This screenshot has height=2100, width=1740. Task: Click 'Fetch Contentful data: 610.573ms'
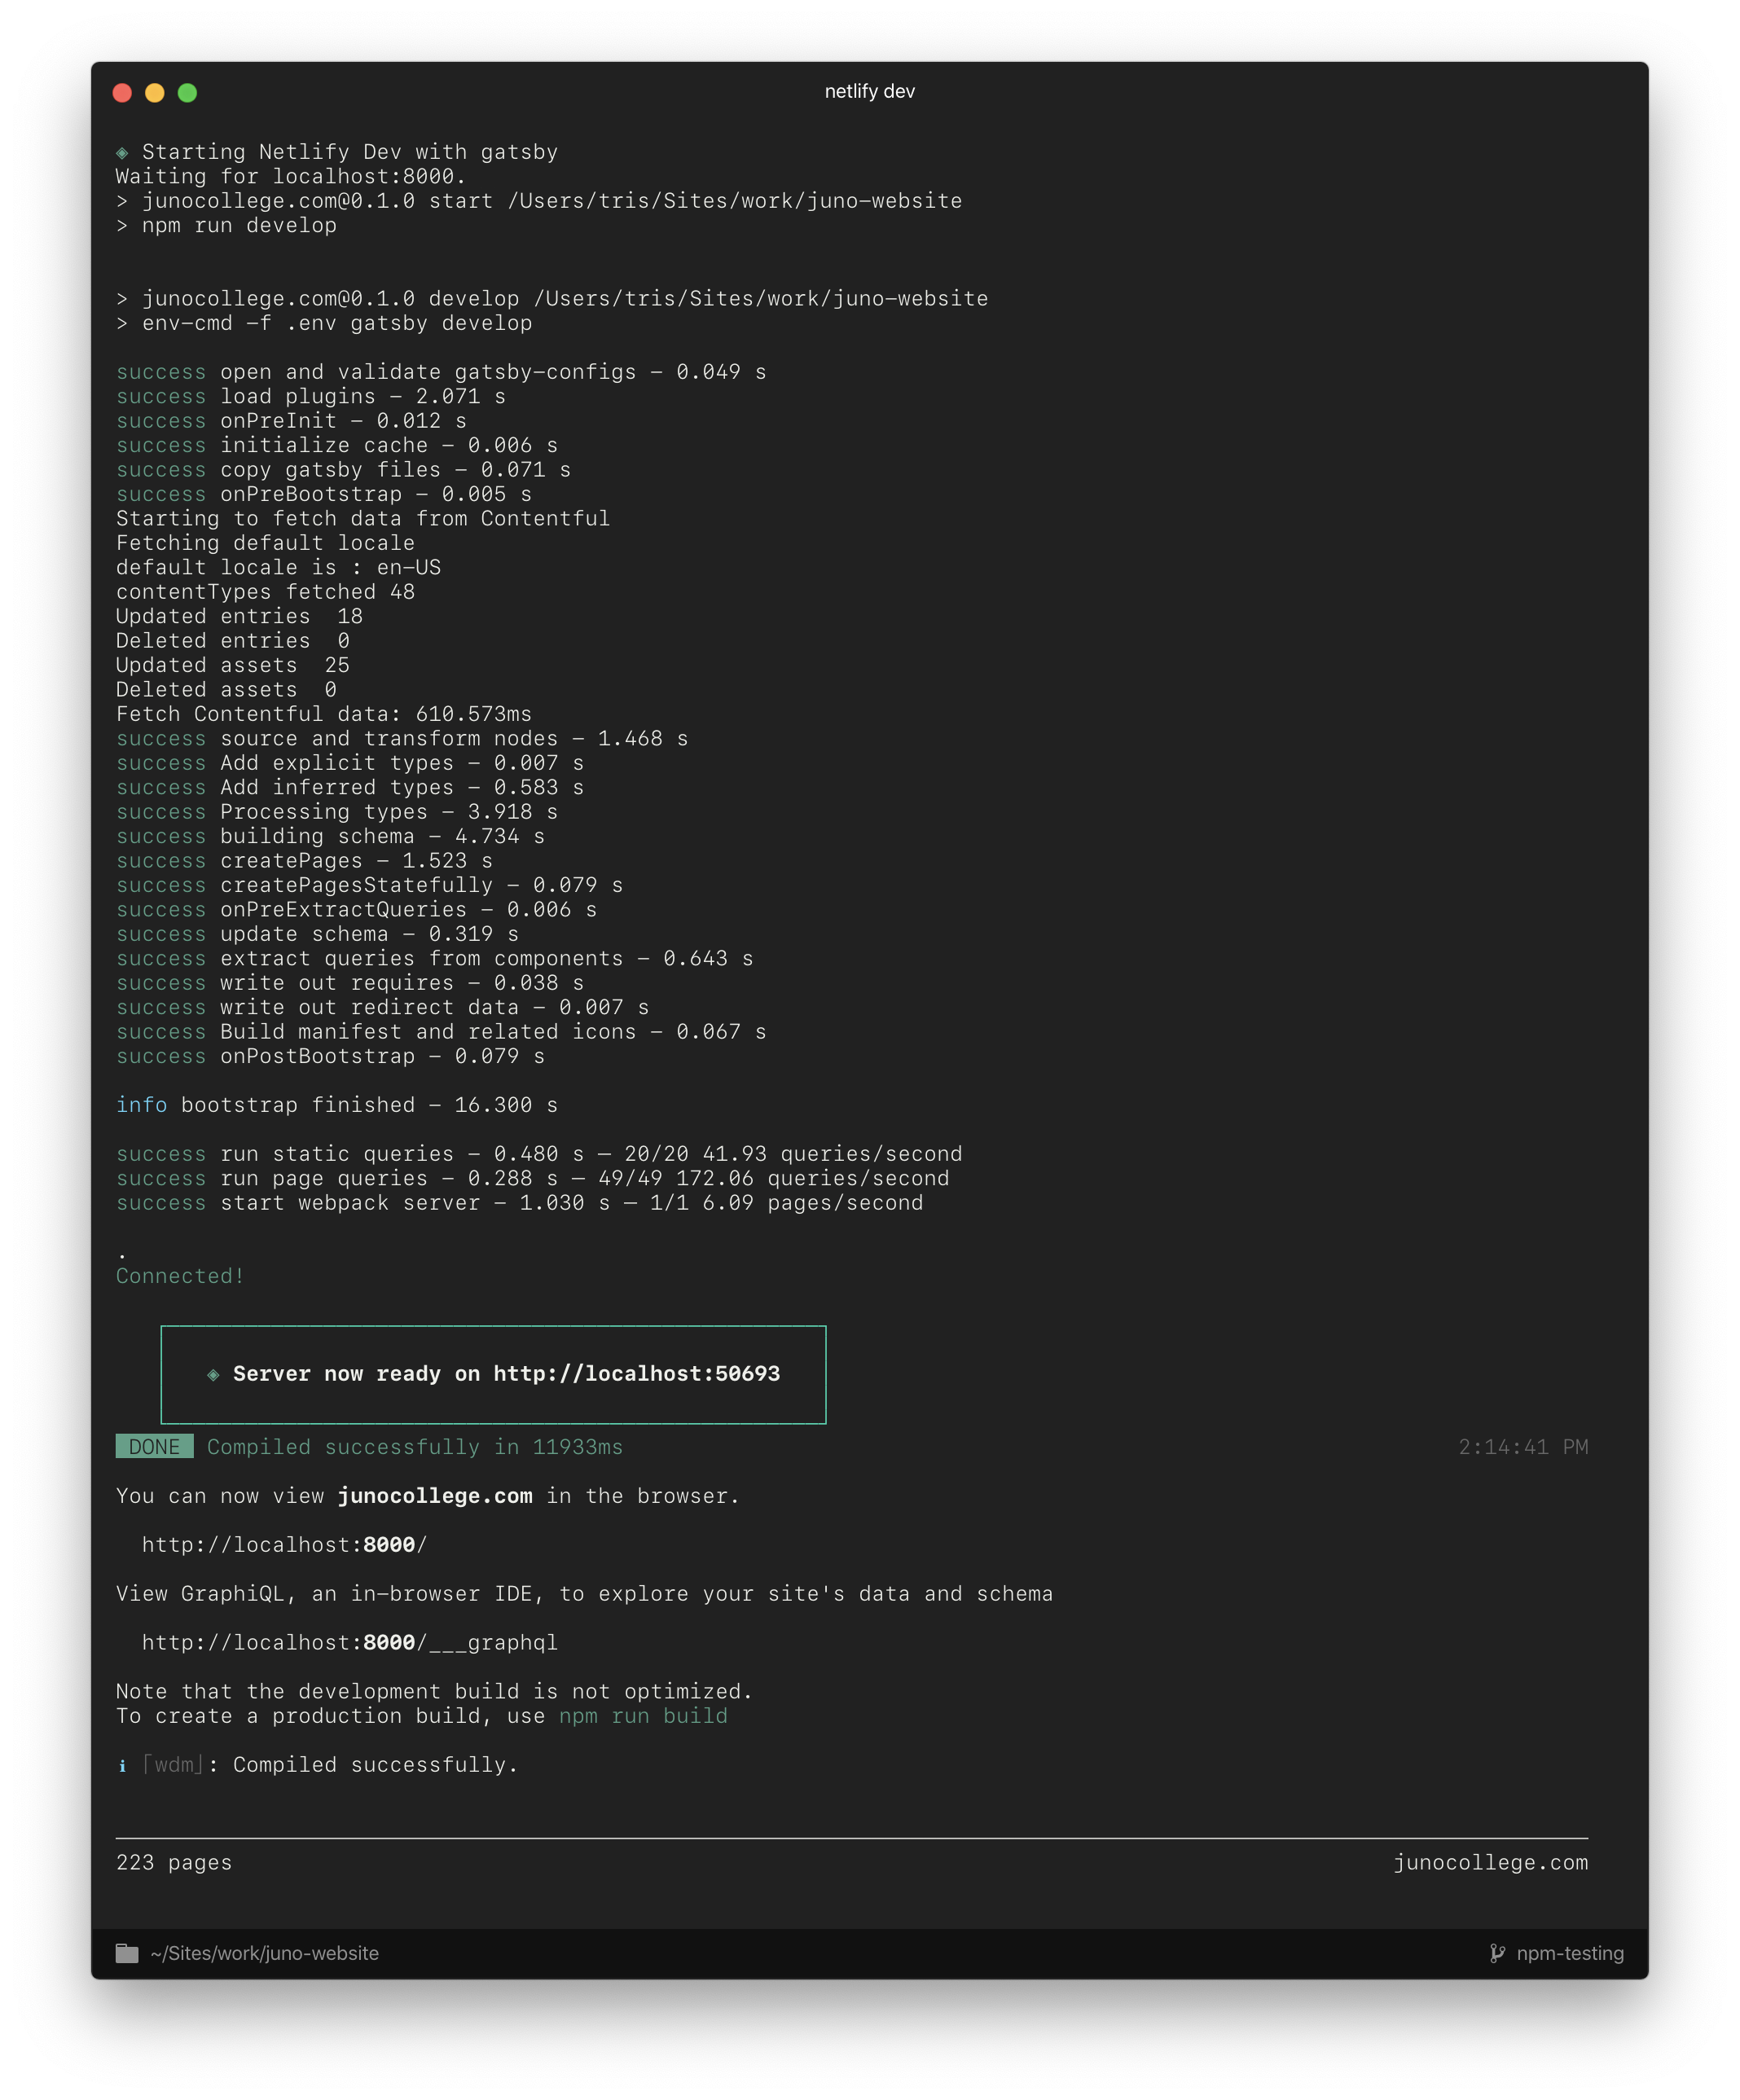point(324,714)
